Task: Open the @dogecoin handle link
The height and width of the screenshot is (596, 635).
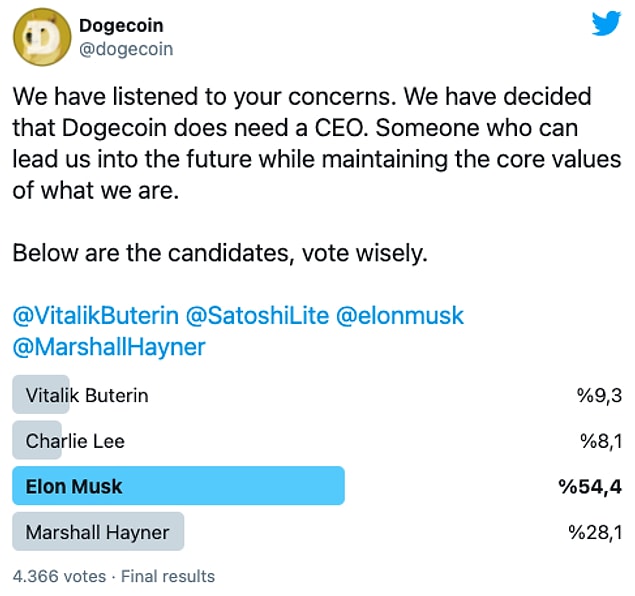Action: click(x=126, y=49)
